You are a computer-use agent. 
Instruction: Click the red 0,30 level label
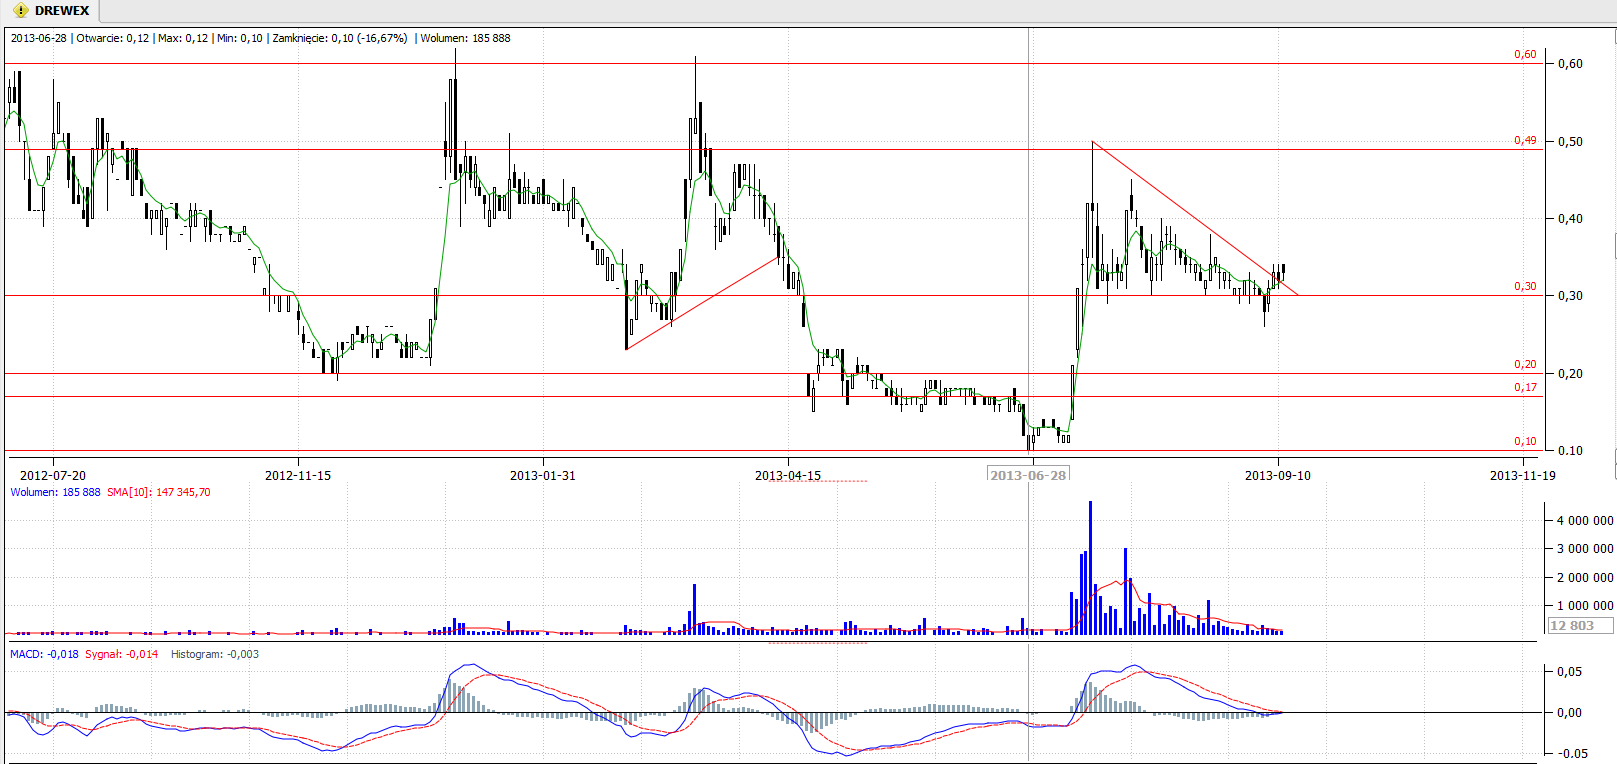pos(1525,286)
